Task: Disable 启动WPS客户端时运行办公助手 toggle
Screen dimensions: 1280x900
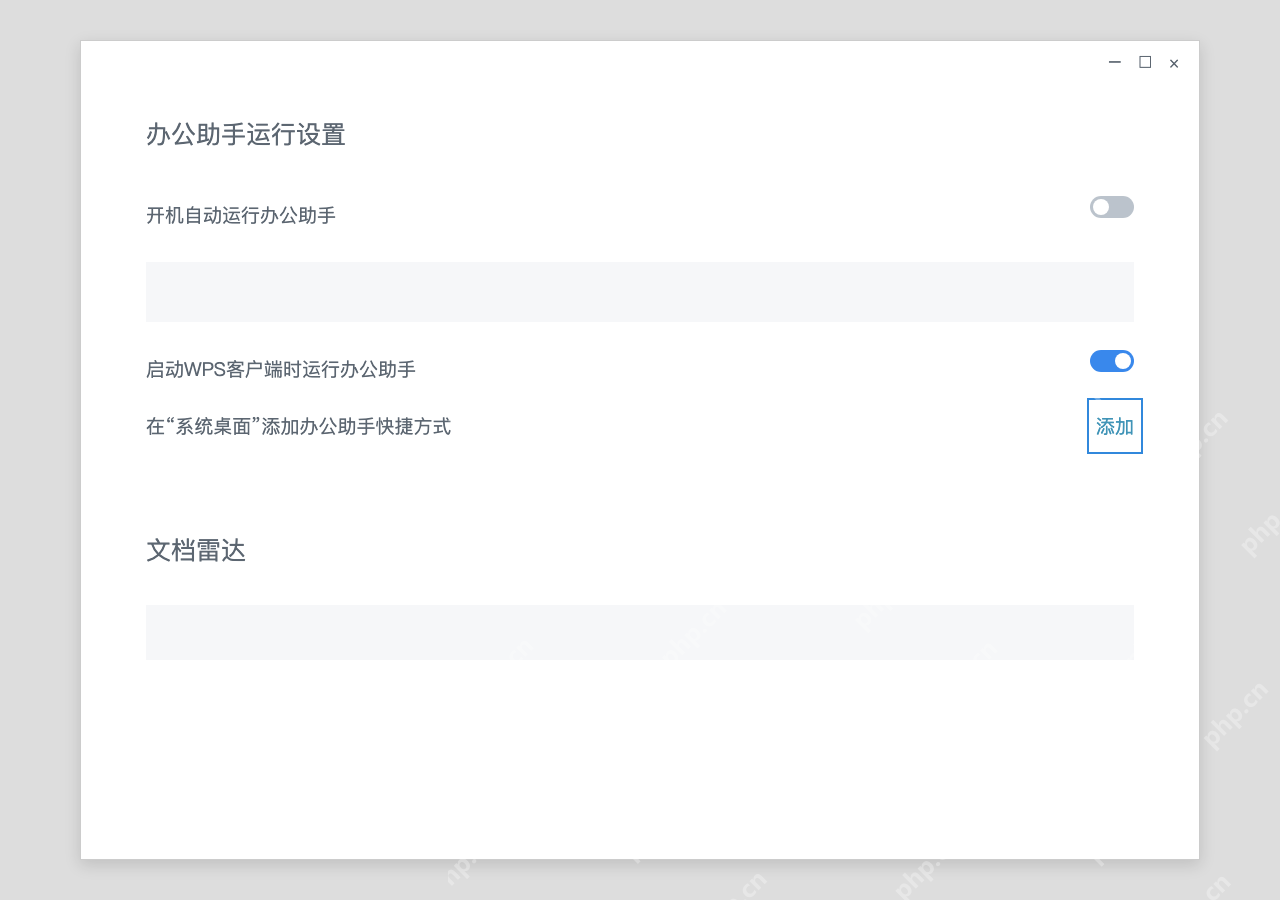Action: 1112,361
